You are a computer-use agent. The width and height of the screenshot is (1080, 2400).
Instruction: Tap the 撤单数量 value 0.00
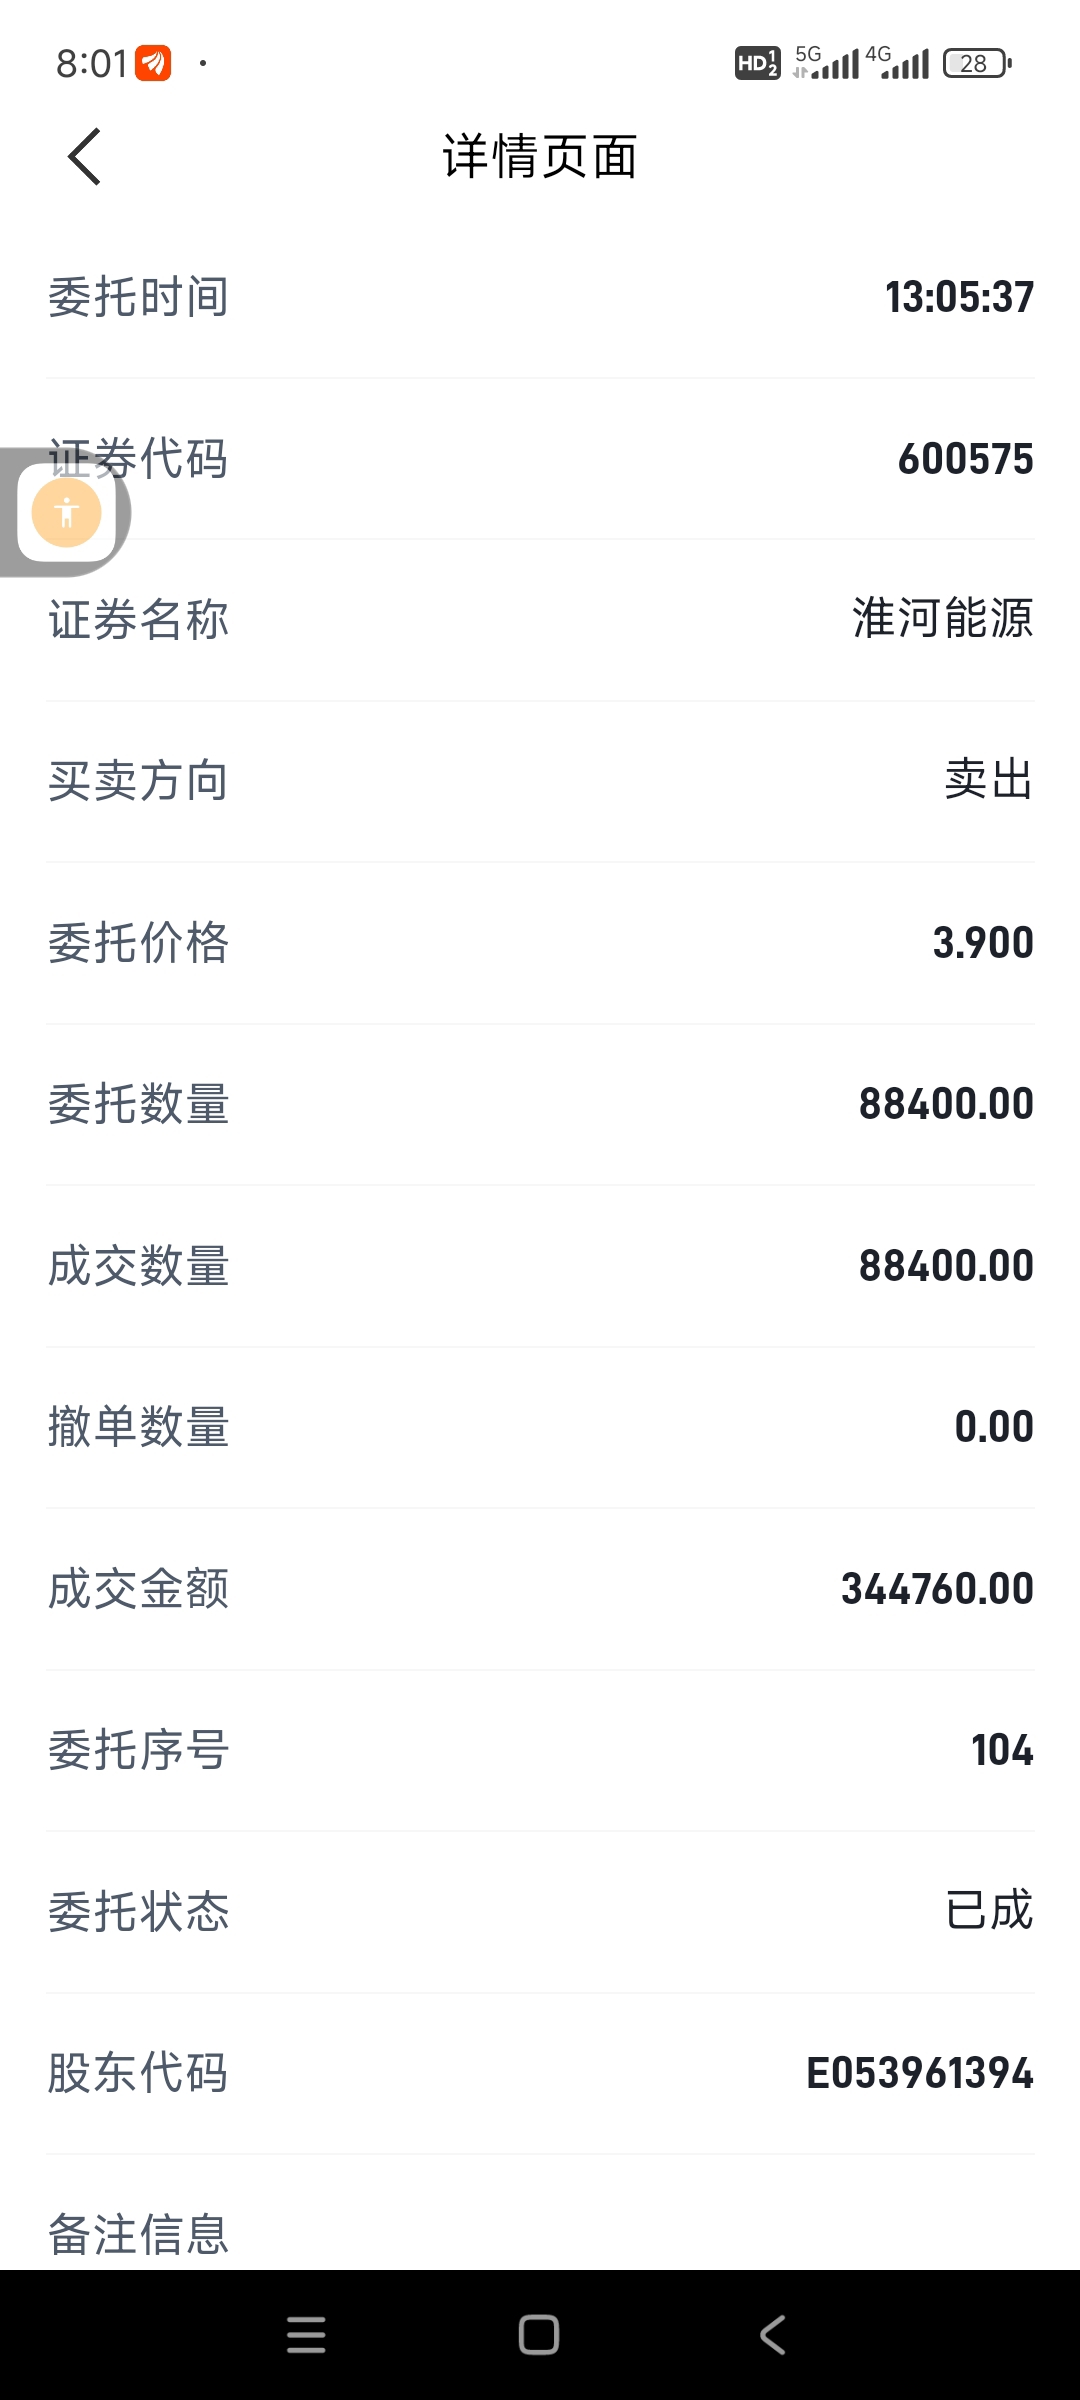click(x=994, y=1427)
